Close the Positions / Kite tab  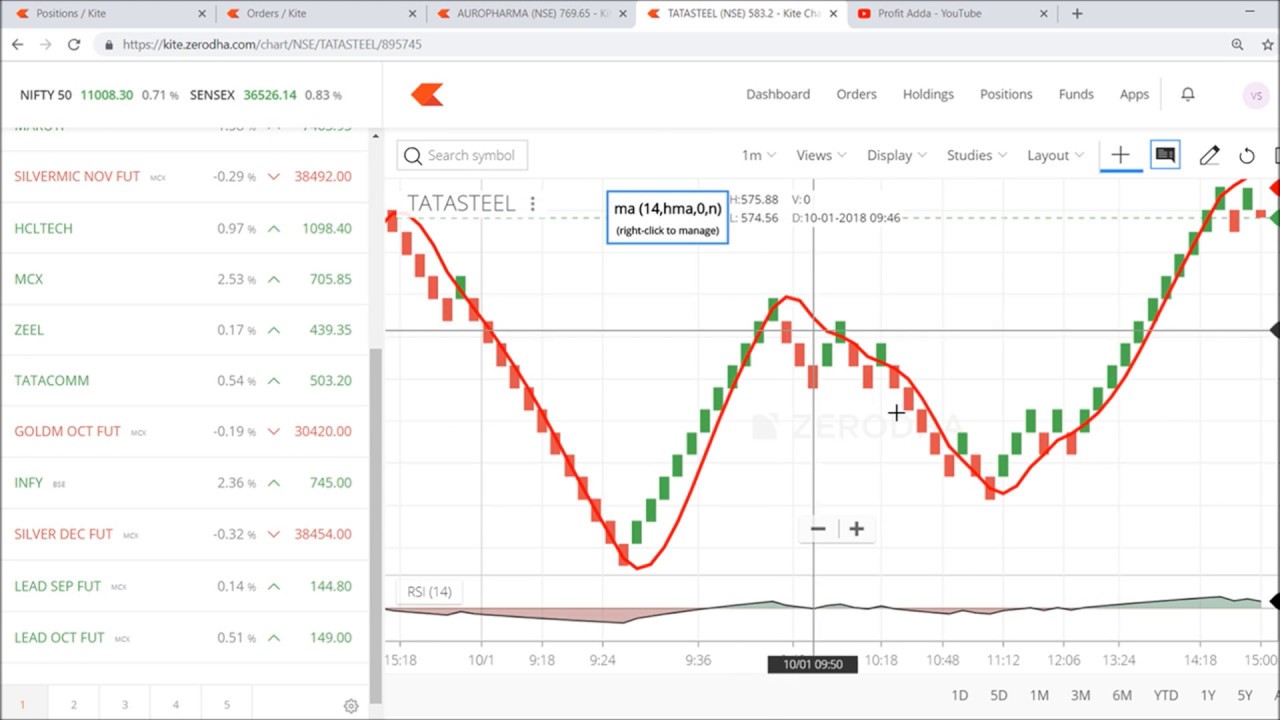pos(202,14)
